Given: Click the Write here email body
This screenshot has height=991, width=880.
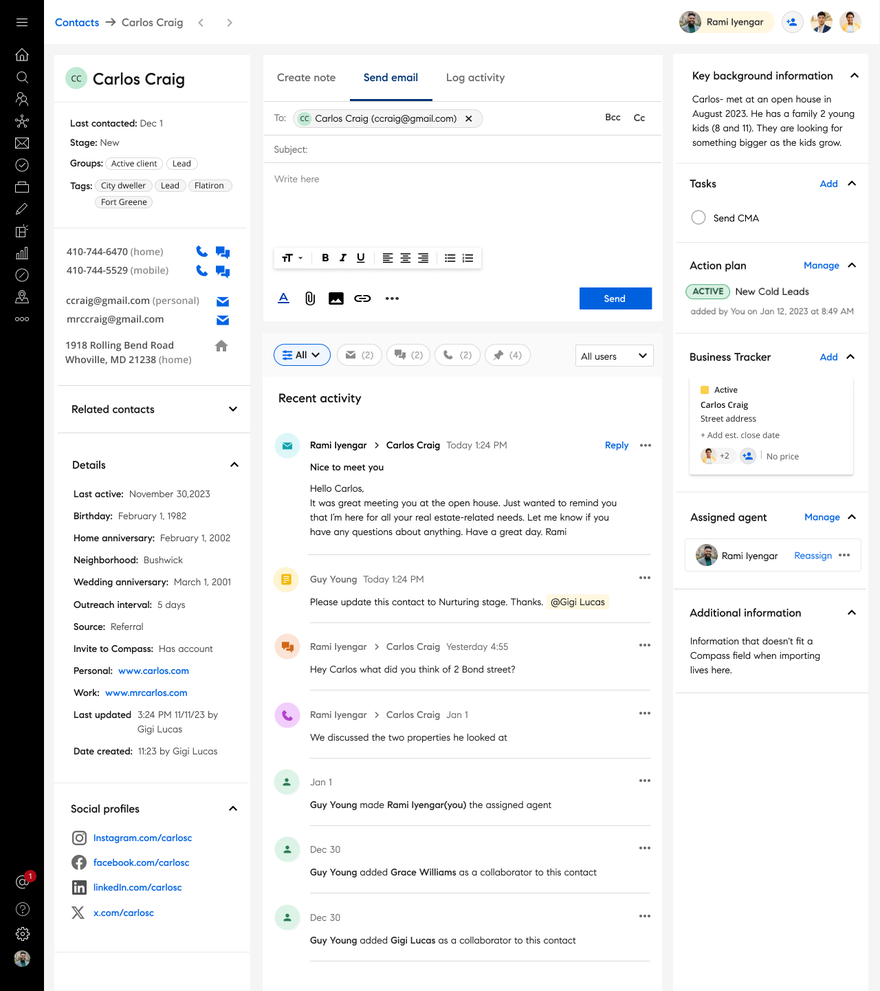Looking at the screenshot, I should [x=462, y=202].
